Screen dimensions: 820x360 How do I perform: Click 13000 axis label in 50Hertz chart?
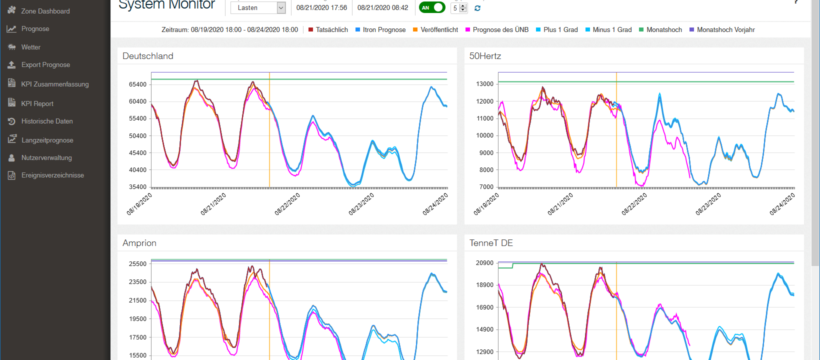coord(486,84)
